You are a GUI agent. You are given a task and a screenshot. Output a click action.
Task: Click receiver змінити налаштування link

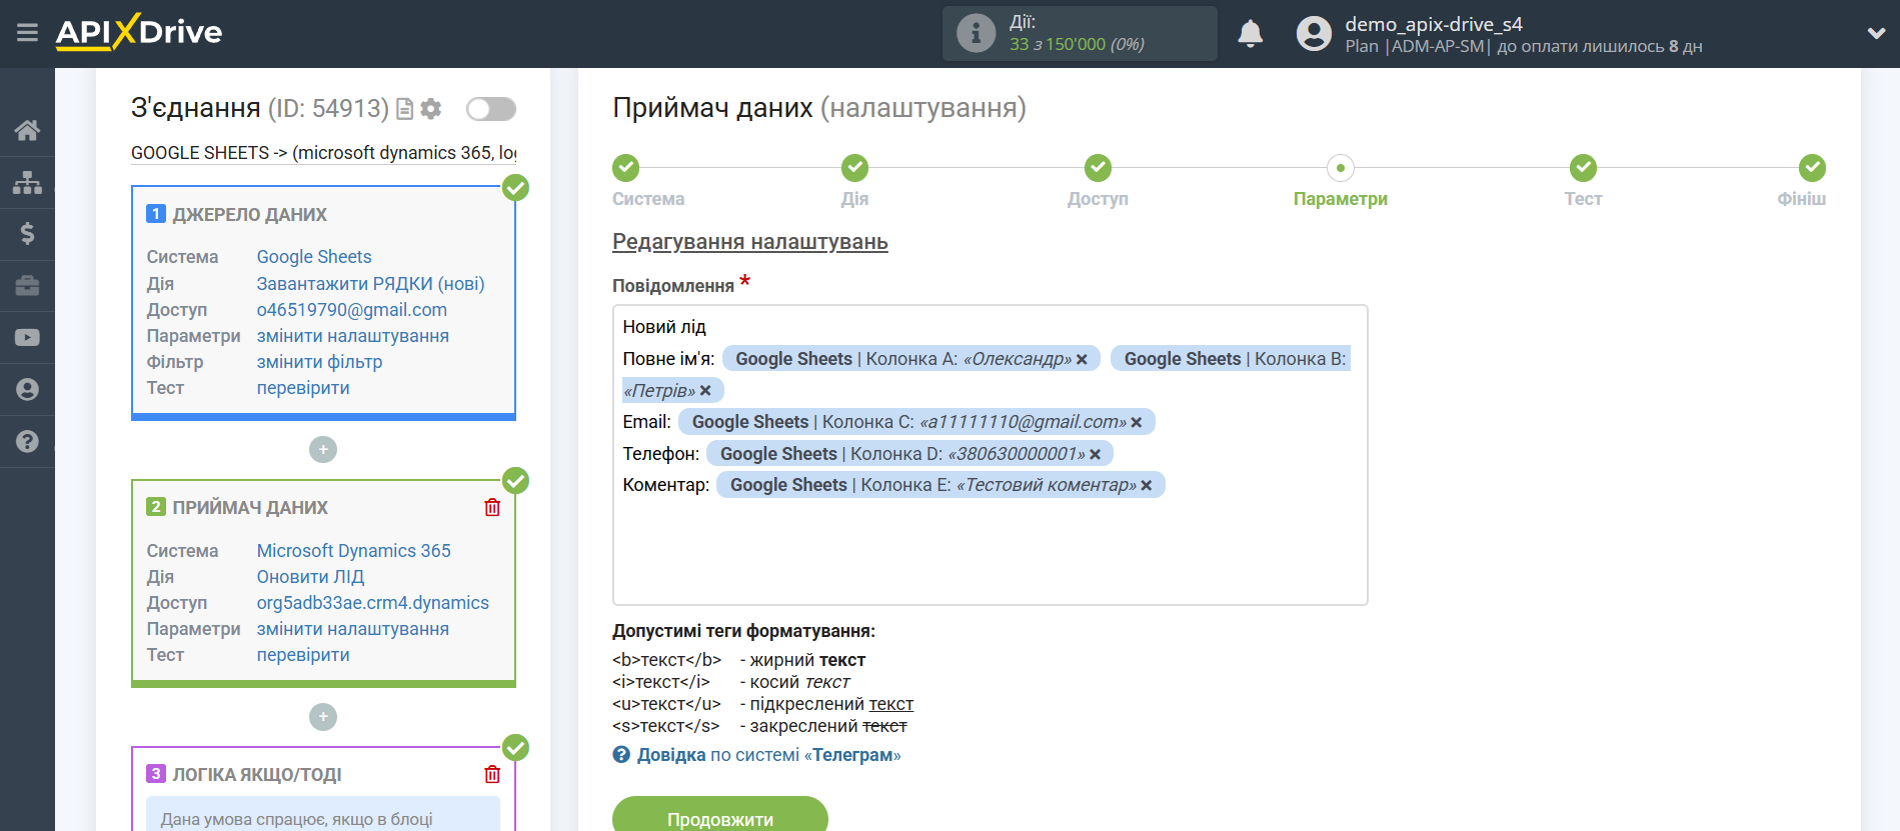click(353, 629)
